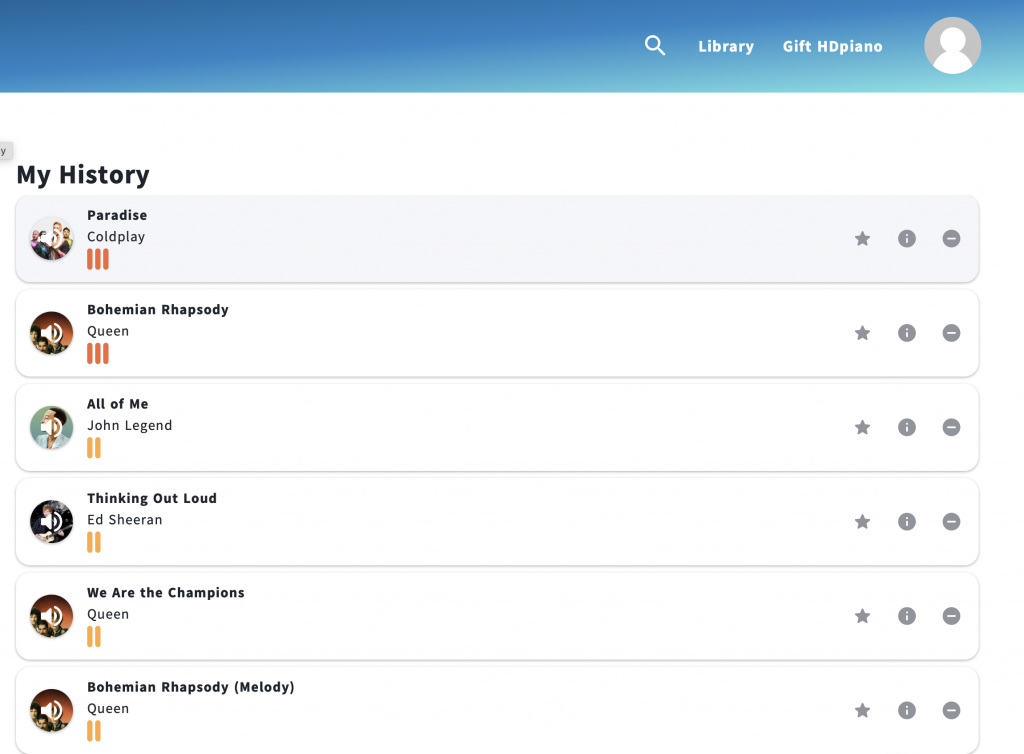Play the thumbnail beside the Bohemian Rhapsody title without Melody
1024x754 pixels.
point(52,333)
